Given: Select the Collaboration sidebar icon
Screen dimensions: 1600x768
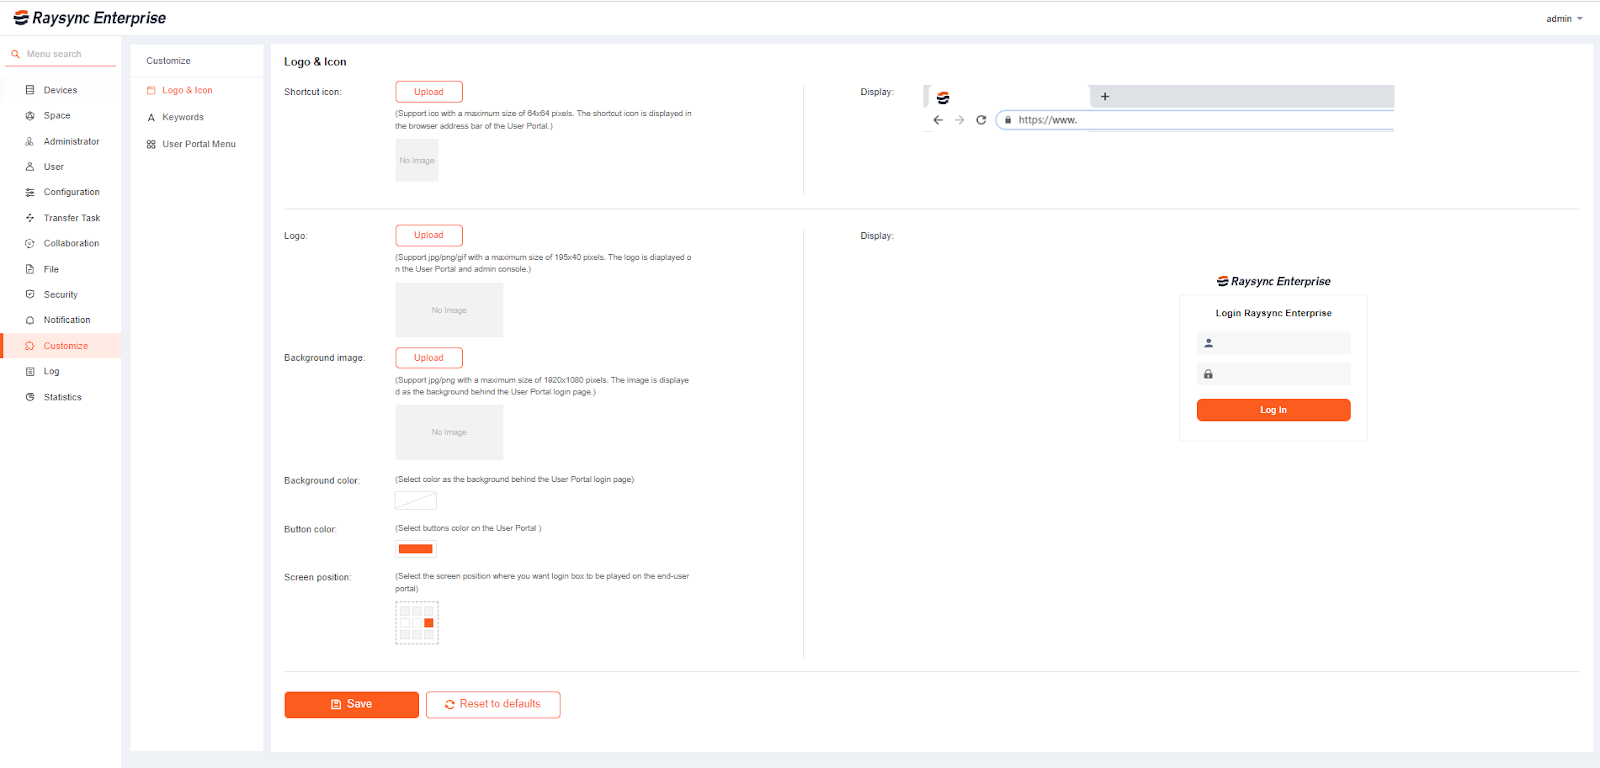Looking at the screenshot, I should [x=30, y=244].
